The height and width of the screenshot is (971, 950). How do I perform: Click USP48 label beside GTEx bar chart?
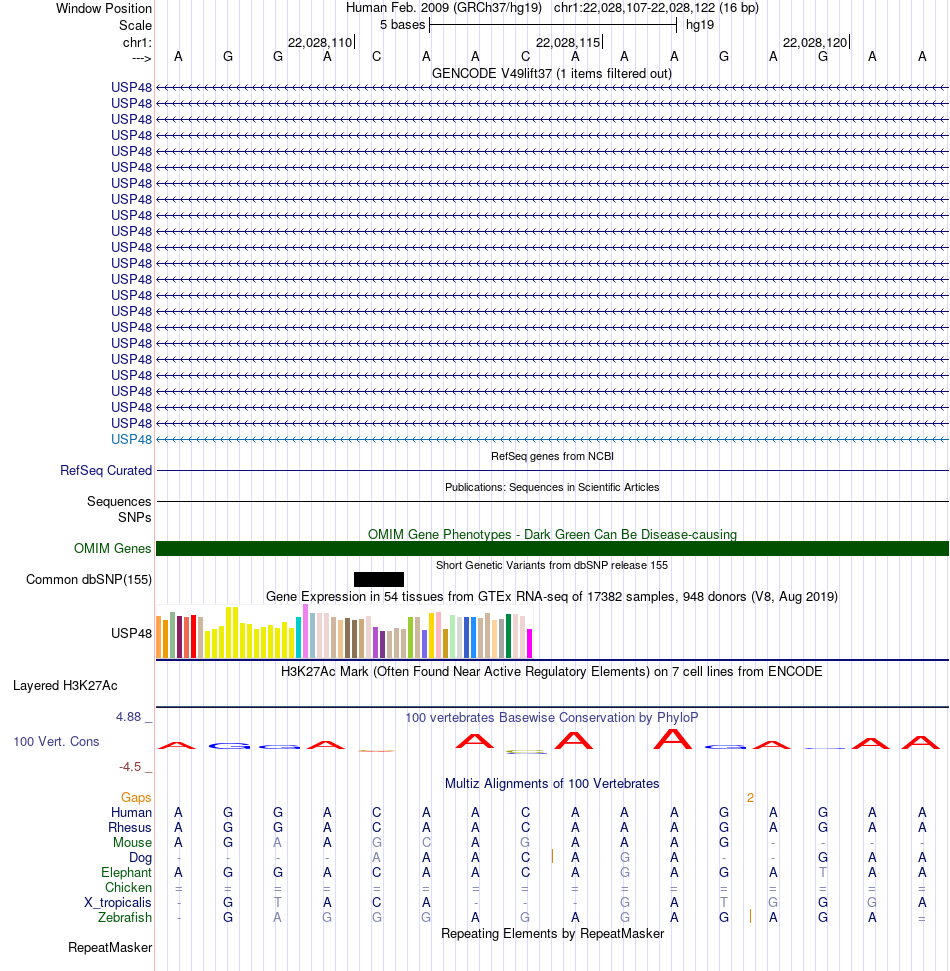131,634
